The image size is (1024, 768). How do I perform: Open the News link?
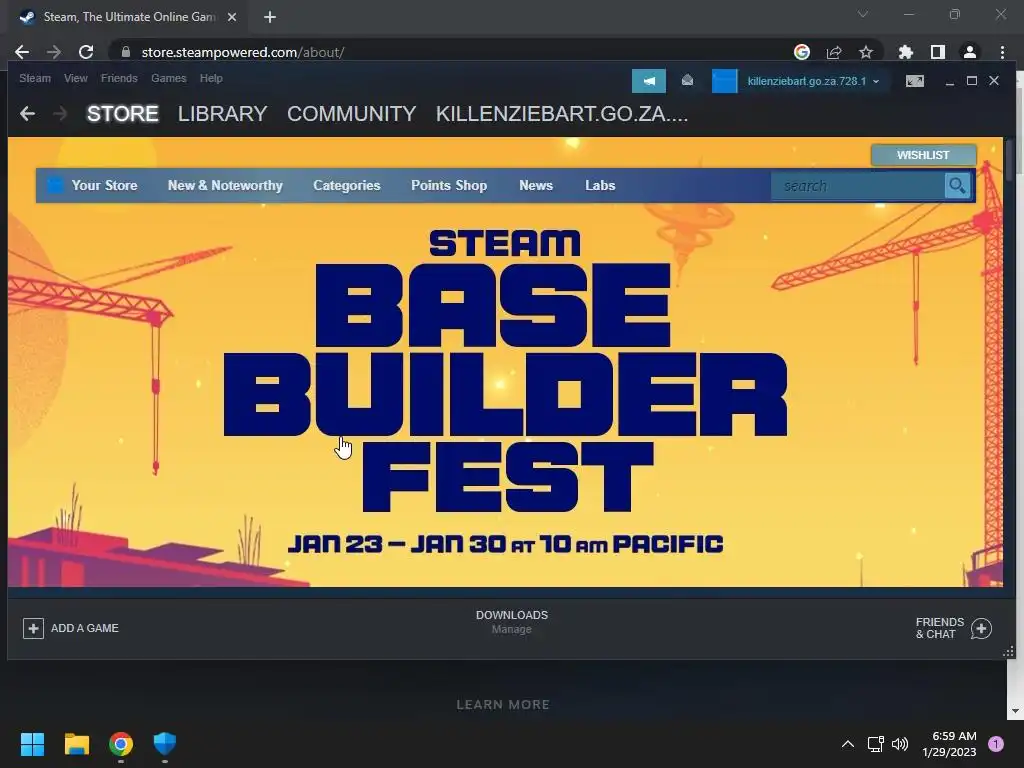pyautogui.click(x=536, y=185)
